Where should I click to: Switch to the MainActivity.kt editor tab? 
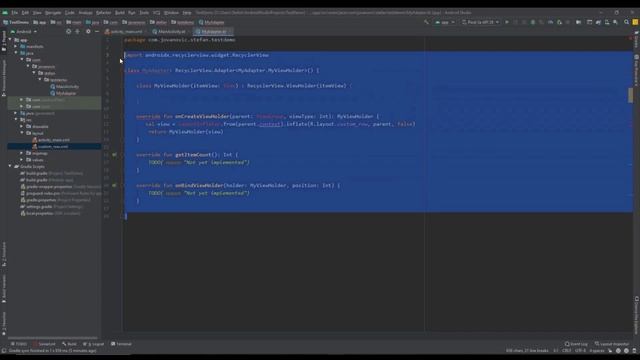[x=171, y=31]
